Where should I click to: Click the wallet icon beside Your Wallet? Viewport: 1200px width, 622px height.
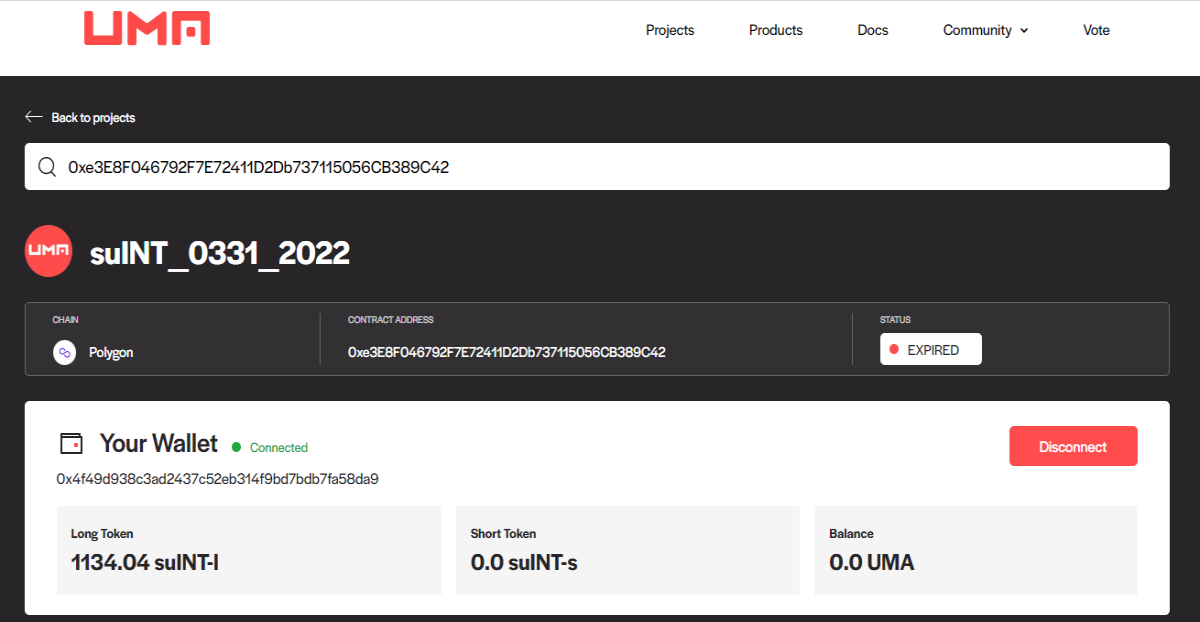coord(71,443)
